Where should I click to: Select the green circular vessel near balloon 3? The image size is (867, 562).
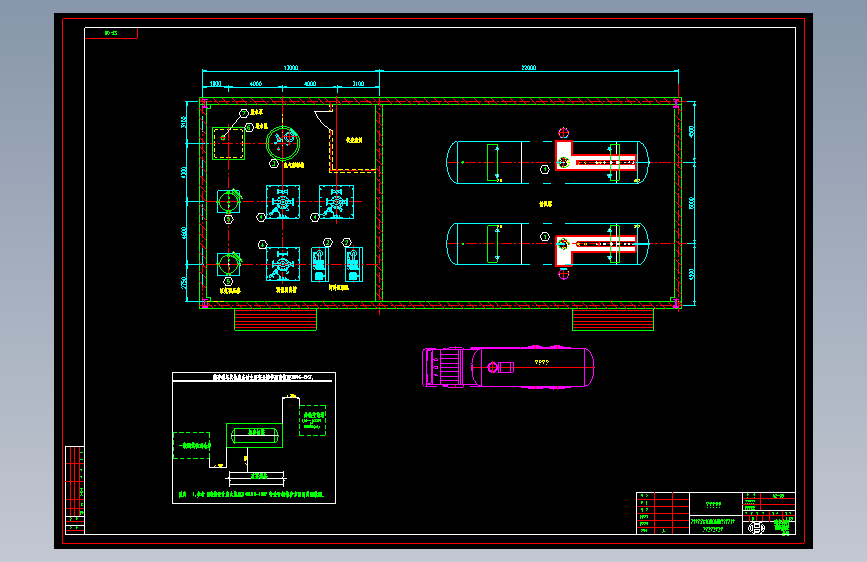click(x=283, y=143)
